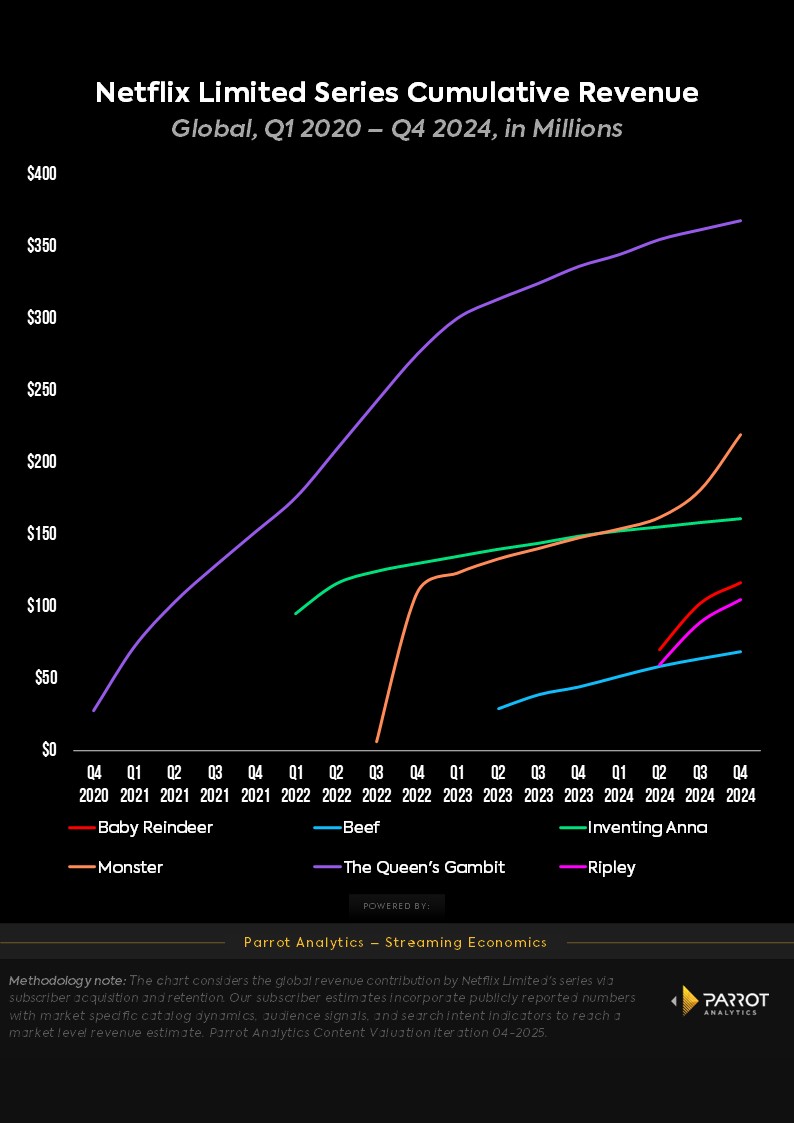
Task: Click the 'Q2 2024' x-axis label
Action: click(659, 784)
